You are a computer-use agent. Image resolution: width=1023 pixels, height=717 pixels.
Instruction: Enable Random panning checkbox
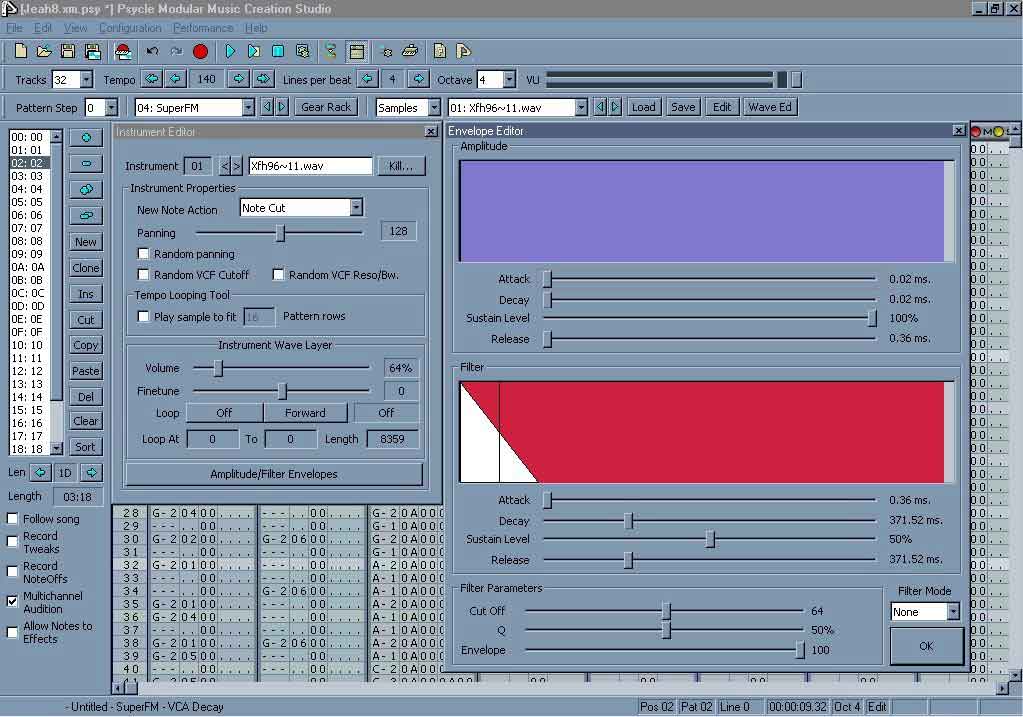144,254
